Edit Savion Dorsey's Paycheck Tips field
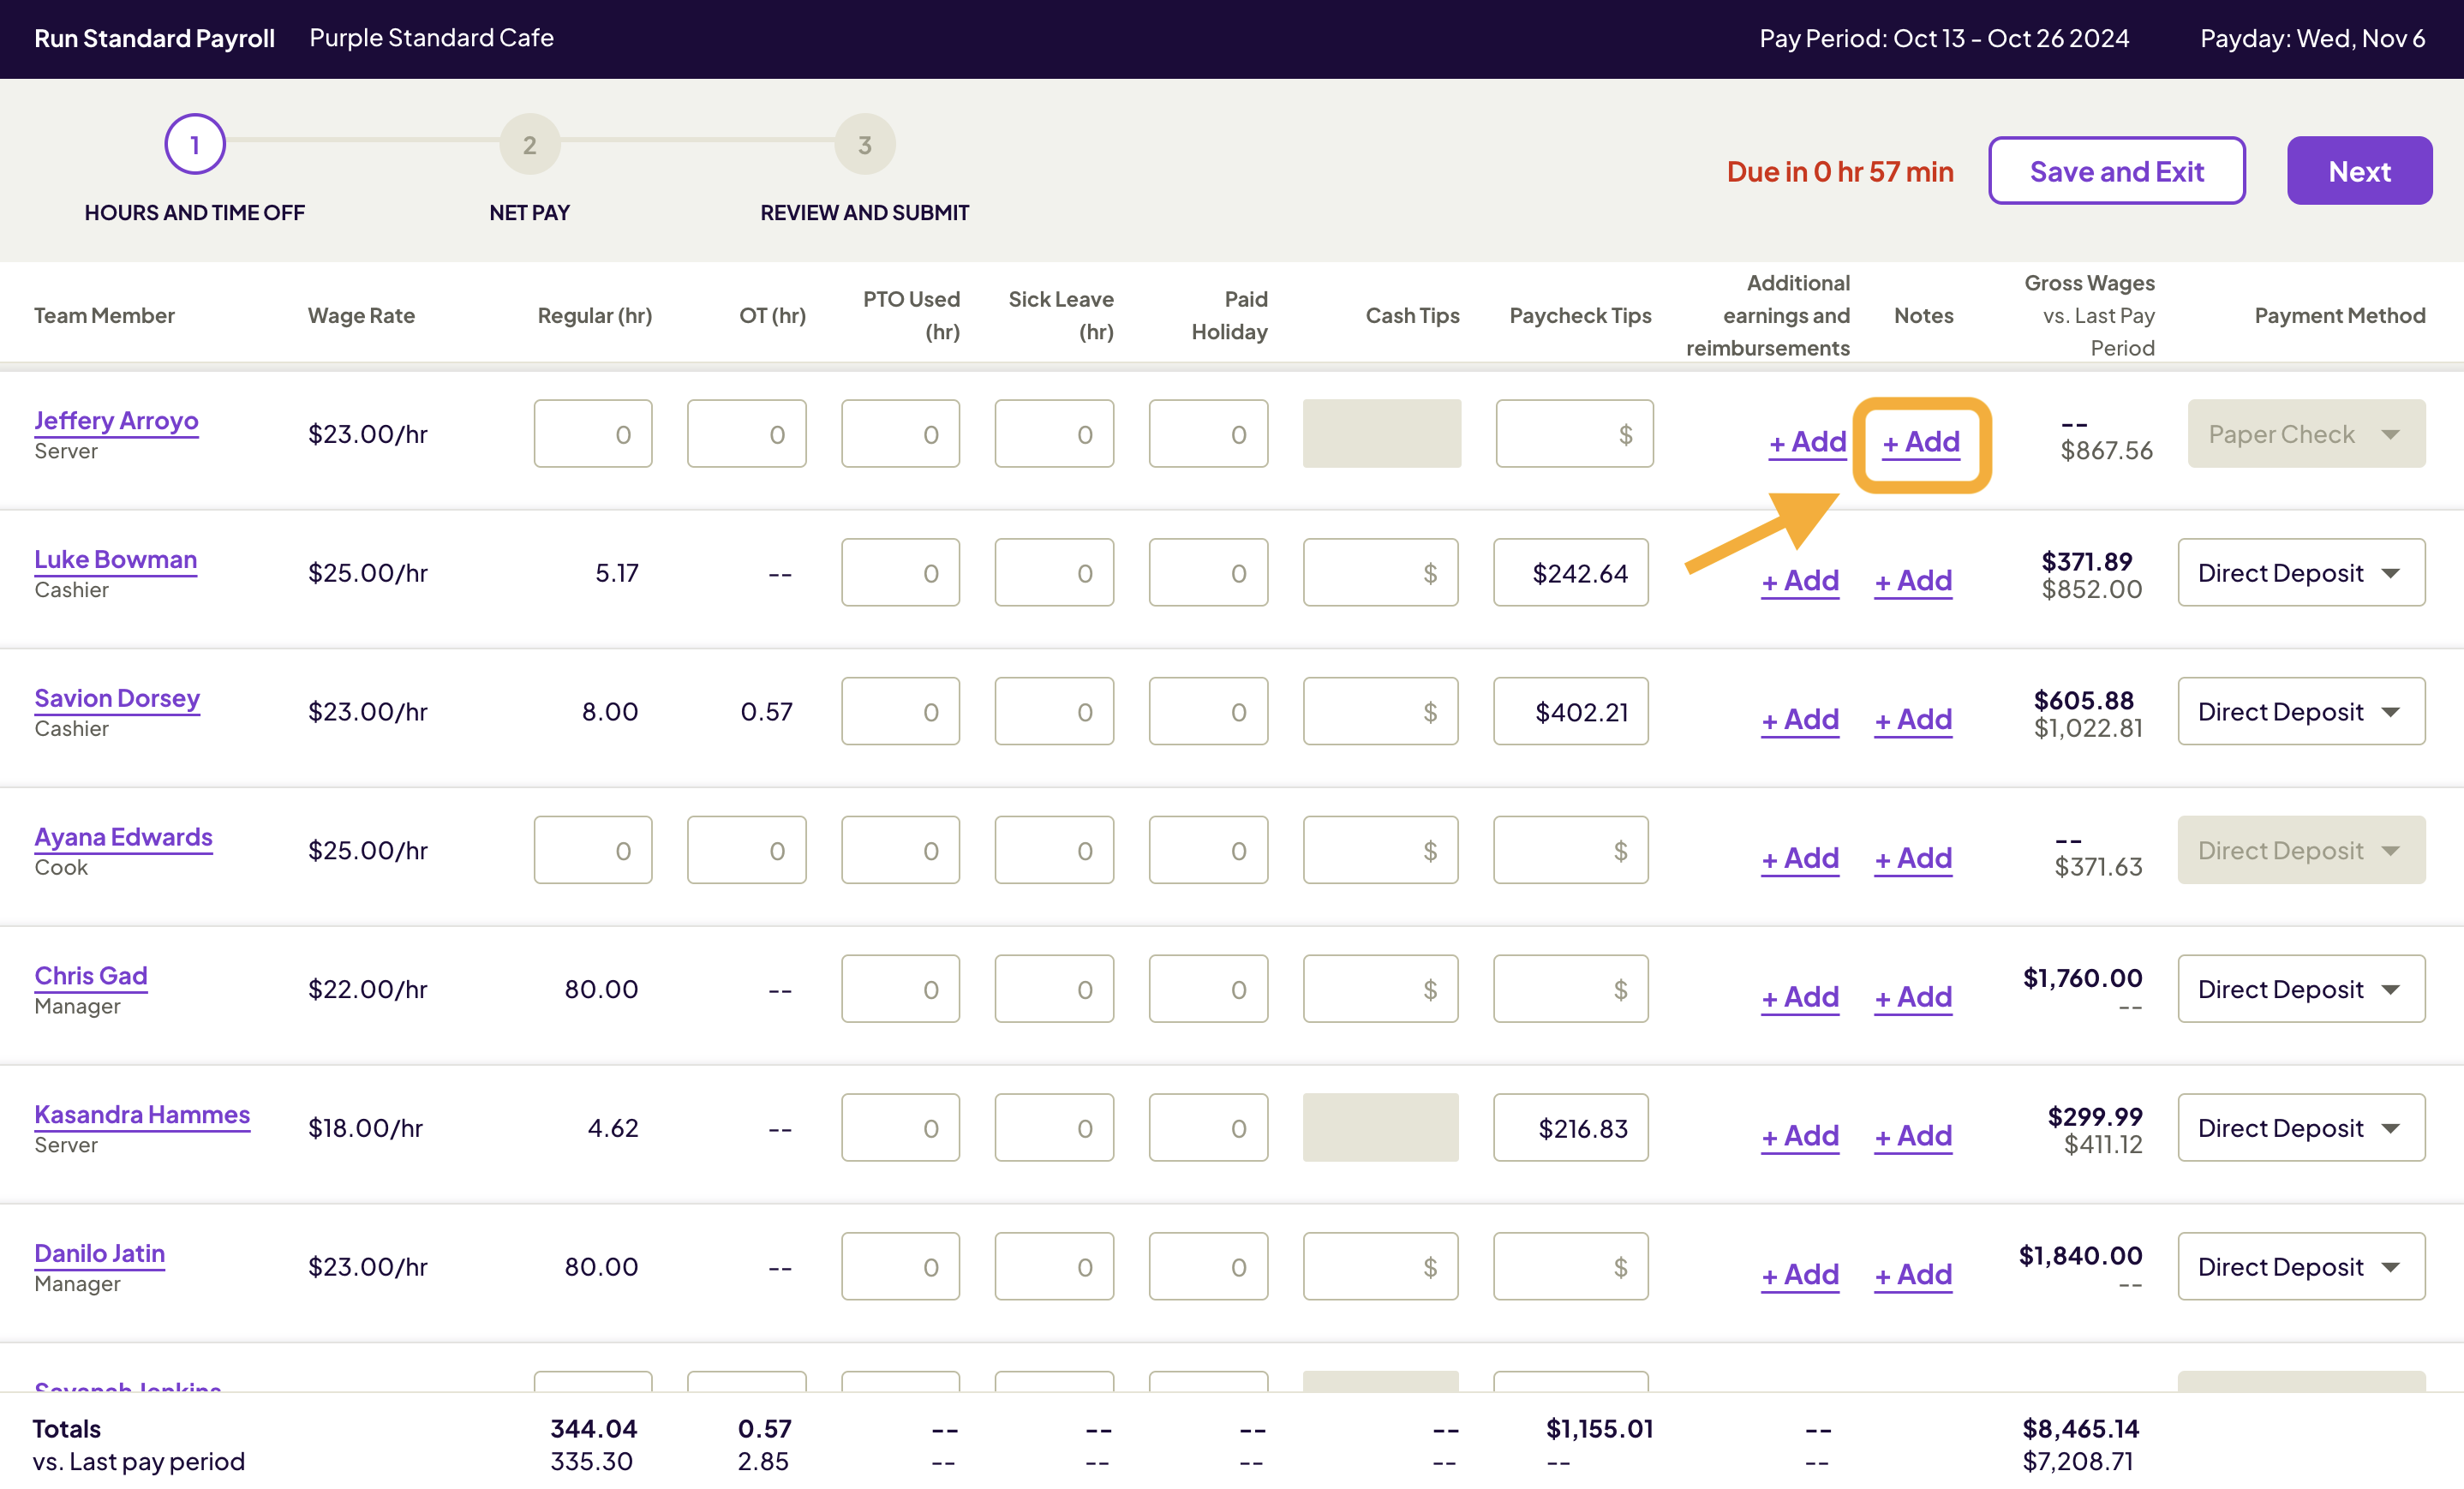Image resolution: width=2464 pixels, height=1489 pixels. click(1570, 712)
